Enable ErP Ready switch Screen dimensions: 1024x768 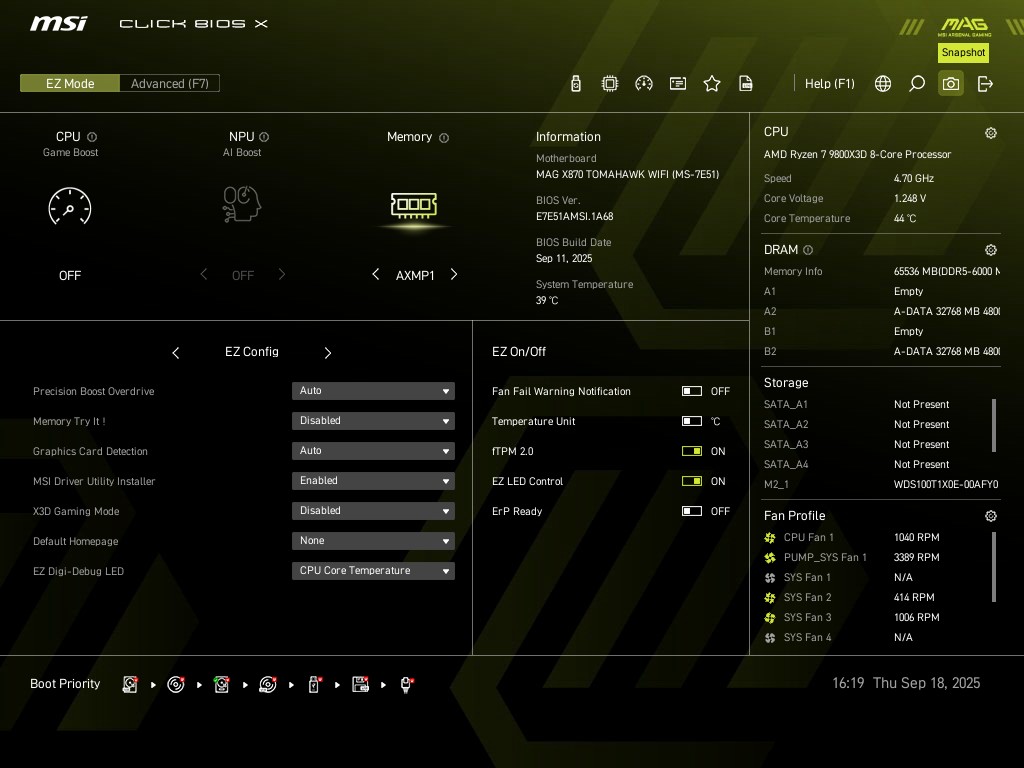(x=692, y=511)
